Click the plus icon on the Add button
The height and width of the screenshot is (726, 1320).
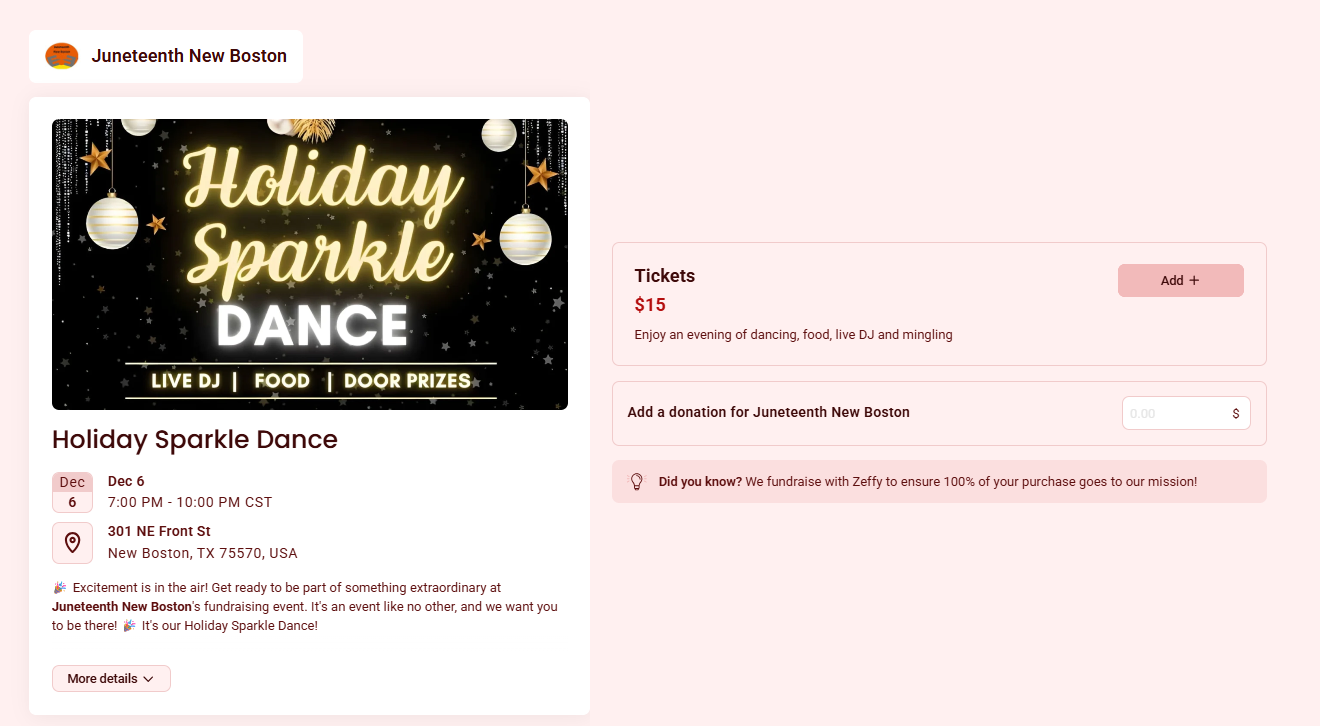pyautogui.click(x=1193, y=280)
